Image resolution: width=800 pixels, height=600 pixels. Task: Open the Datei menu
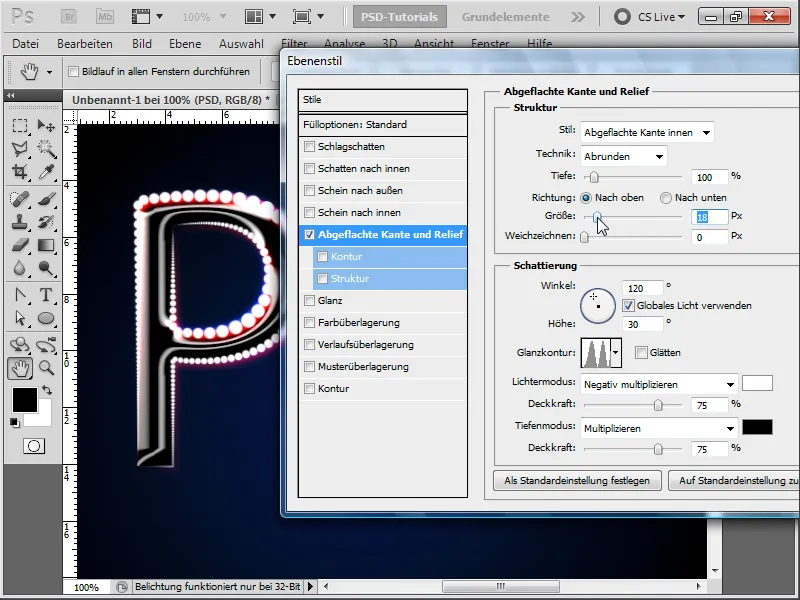coord(26,44)
